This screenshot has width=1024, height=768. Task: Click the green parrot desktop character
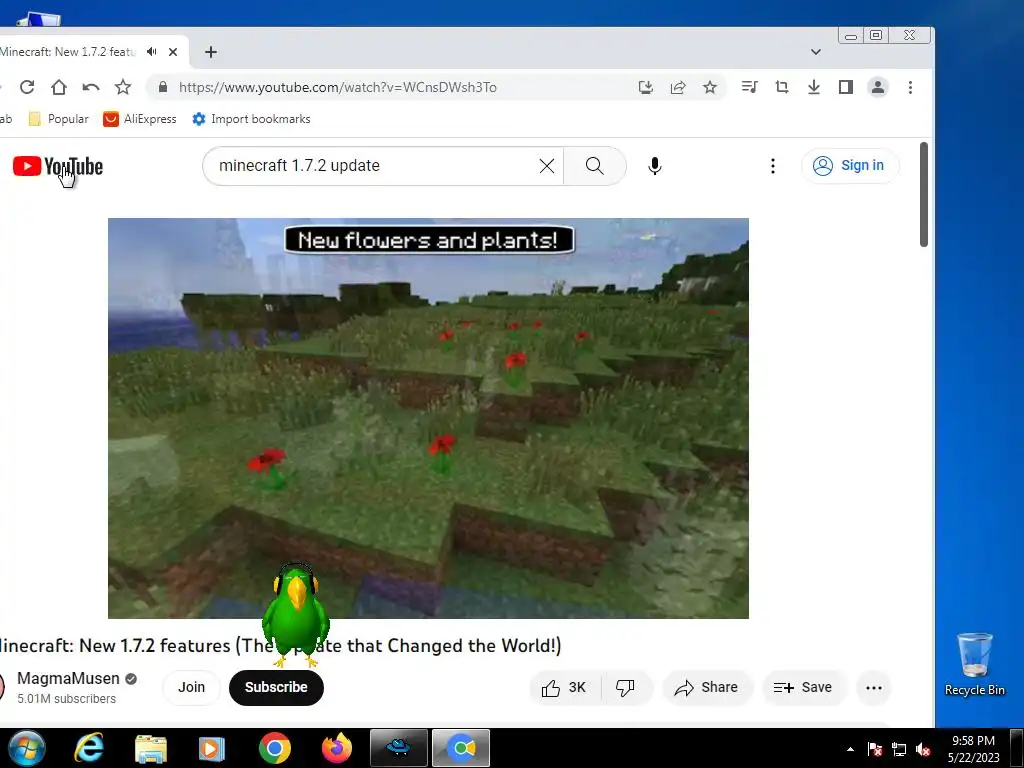coord(296,615)
